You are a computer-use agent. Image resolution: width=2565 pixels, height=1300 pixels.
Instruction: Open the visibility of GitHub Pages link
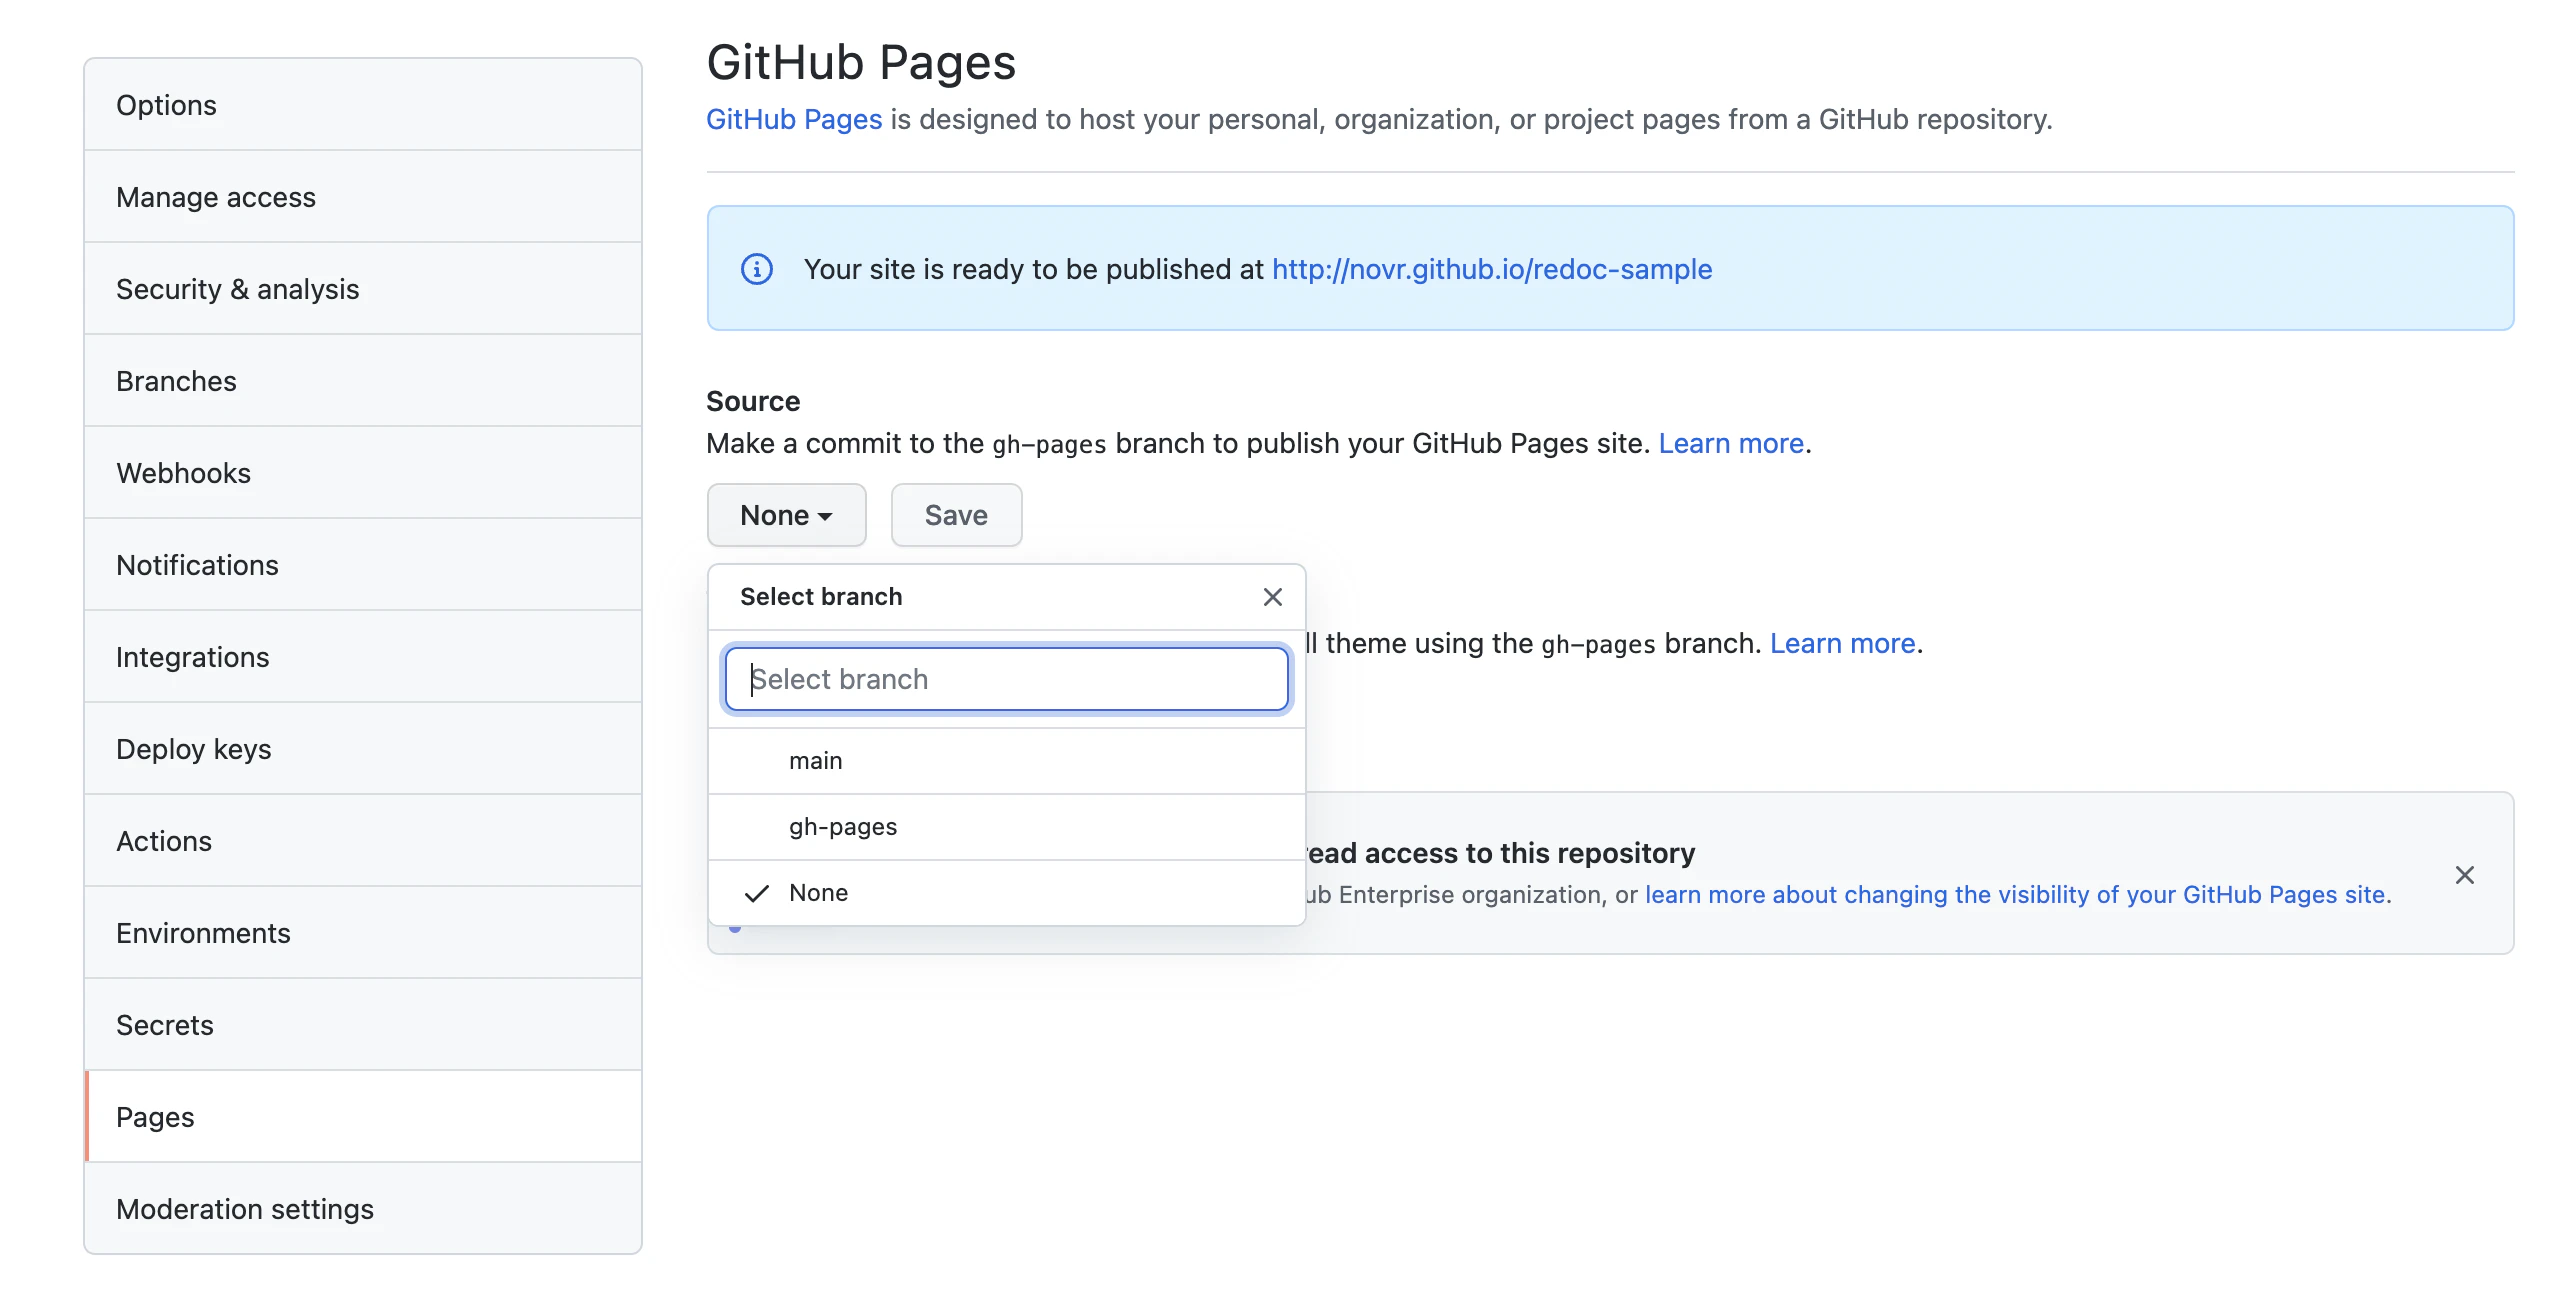[x=2014, y=895]
